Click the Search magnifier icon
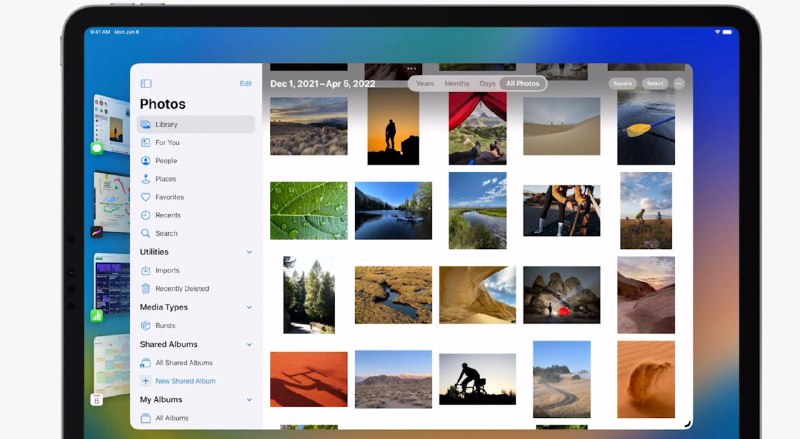This screenshot has width=800, height=439. pyautogui.click(x=145, y=233)
